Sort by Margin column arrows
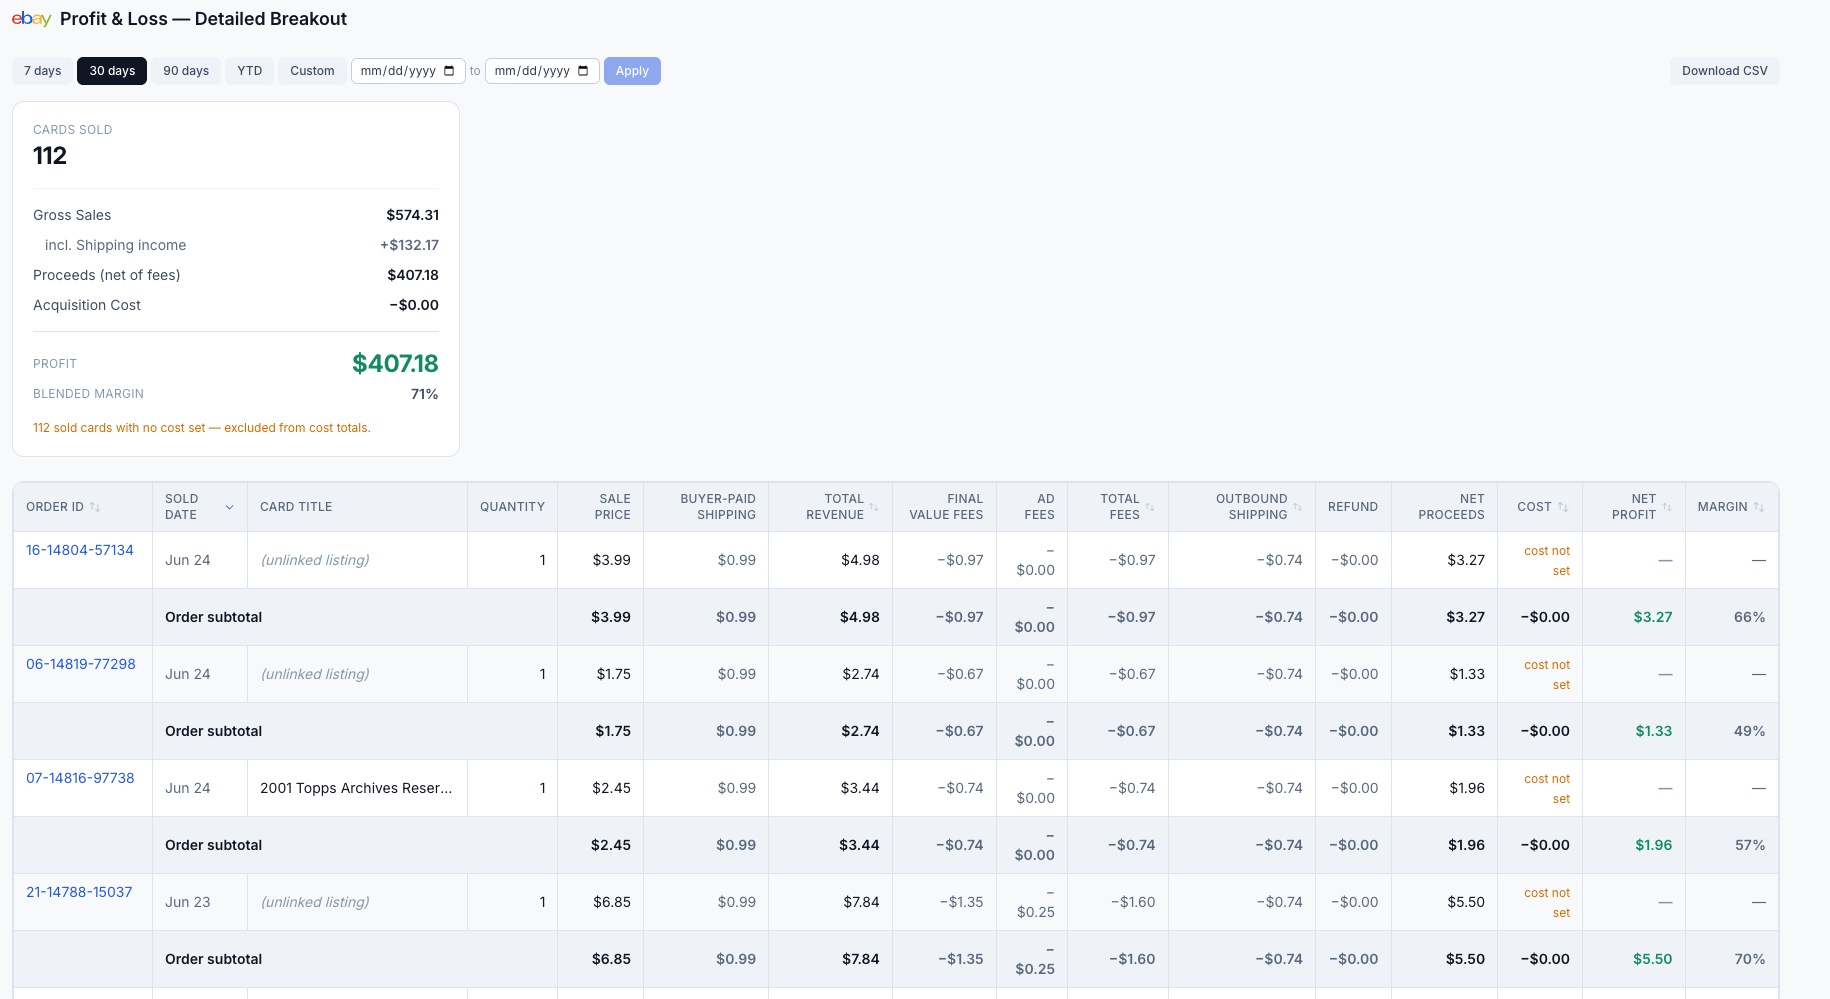Image resolution: width=1830 pixels, height=999 pixels. pyautogui.click(x=1759, y=507)
